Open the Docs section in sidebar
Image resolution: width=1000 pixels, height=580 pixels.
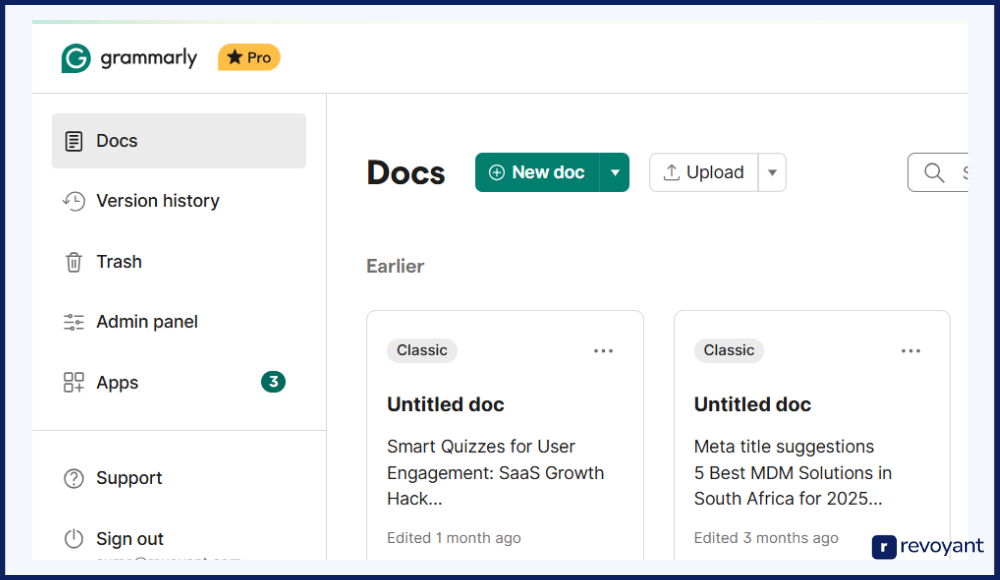[179, 141]
